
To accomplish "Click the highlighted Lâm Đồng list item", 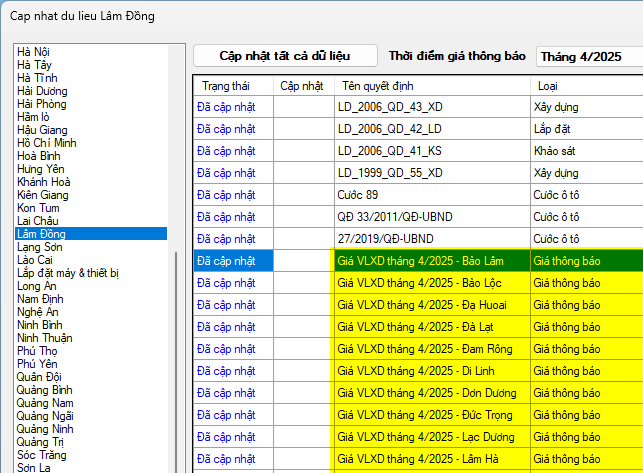I will (x=91, y=234).
